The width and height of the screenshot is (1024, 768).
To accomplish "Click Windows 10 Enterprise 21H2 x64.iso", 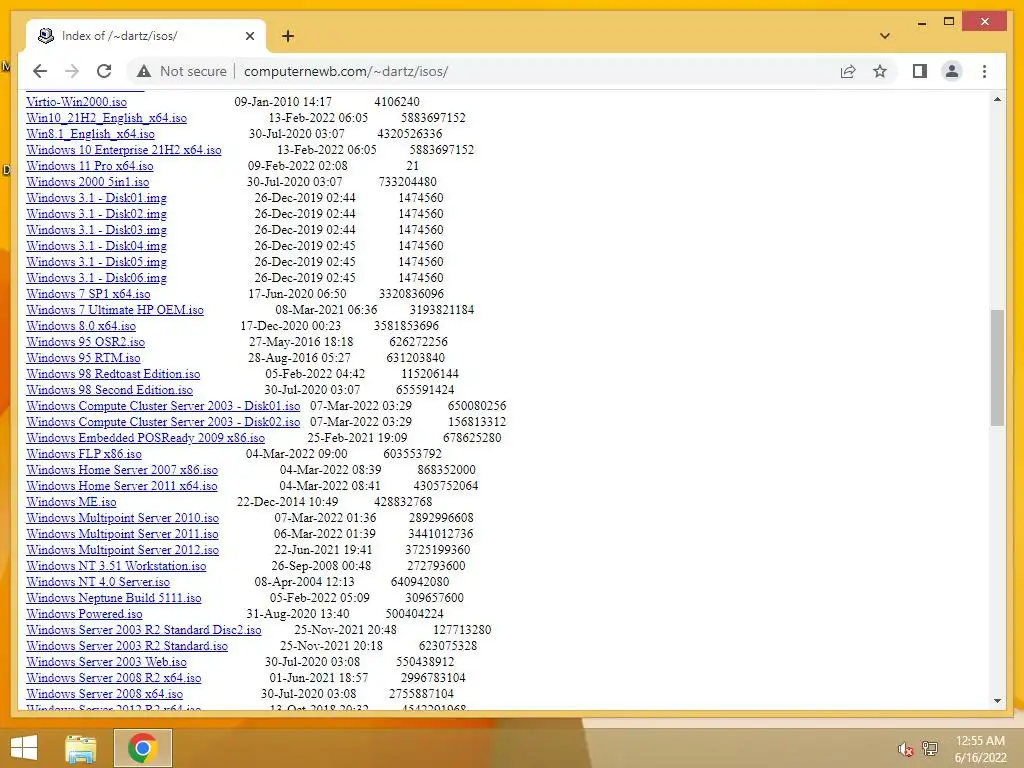I will [x=124, y=150].
